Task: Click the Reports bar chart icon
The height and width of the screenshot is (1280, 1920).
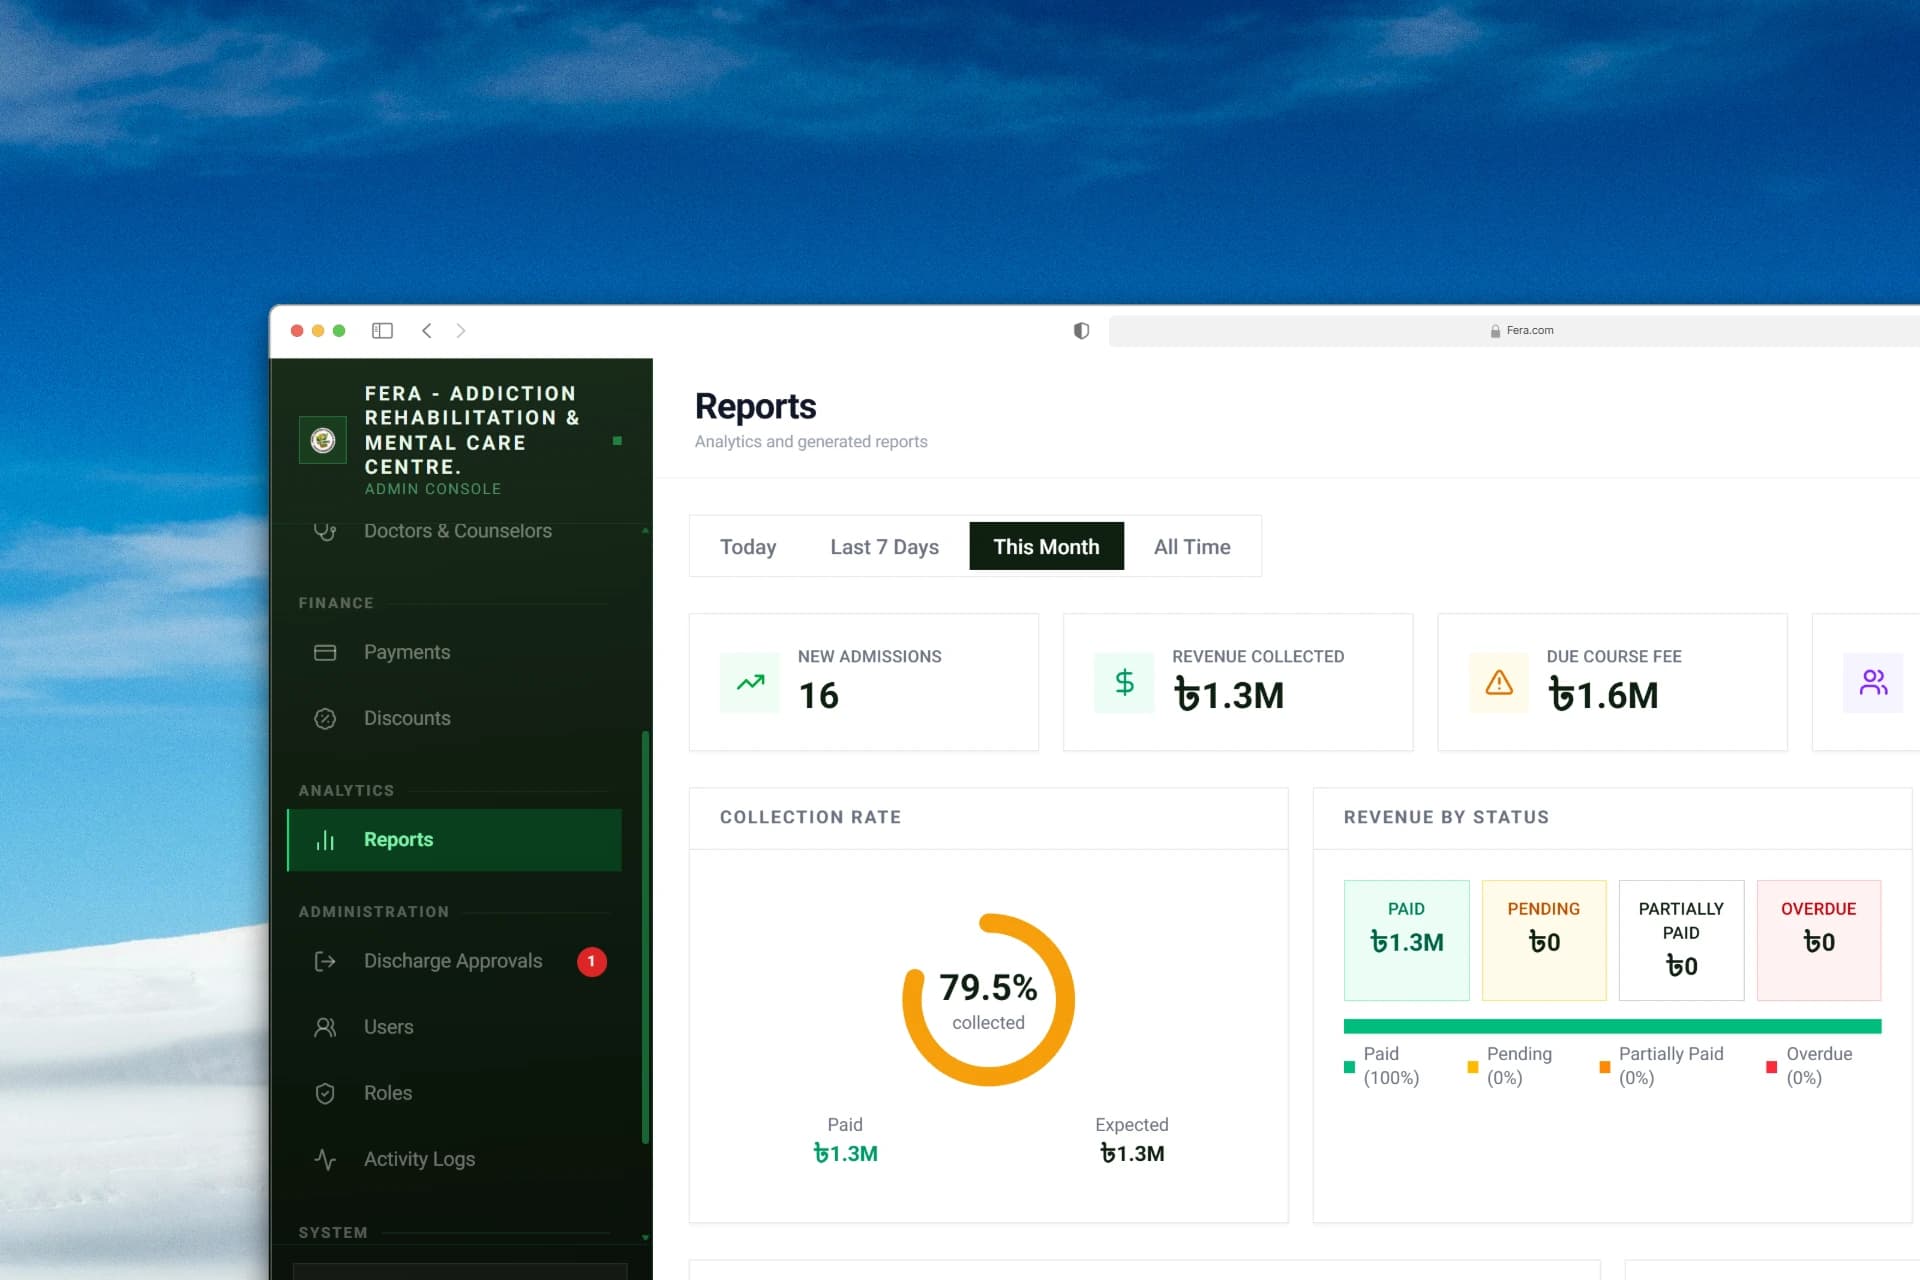Action: coord(325,840)
